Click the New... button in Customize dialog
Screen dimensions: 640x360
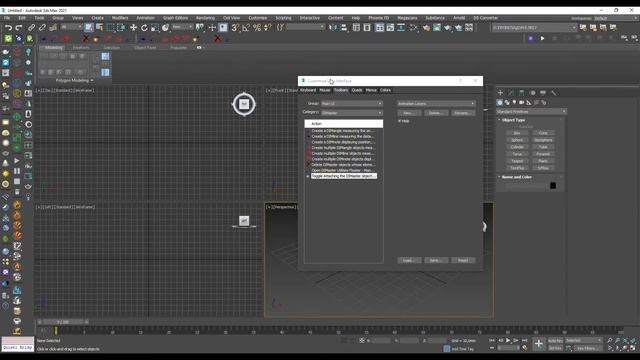pyautogui.click(x=409, y=113)
